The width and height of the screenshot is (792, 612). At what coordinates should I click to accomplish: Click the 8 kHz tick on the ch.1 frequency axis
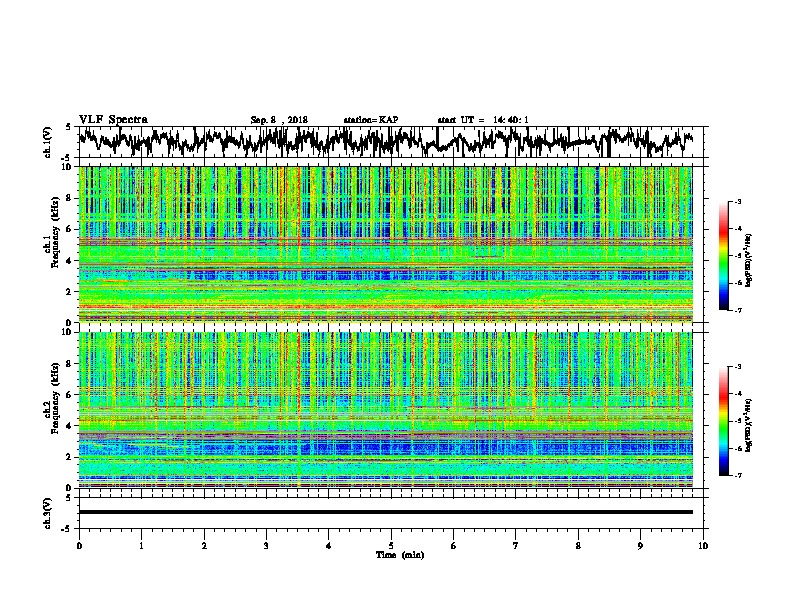[71, 198]
